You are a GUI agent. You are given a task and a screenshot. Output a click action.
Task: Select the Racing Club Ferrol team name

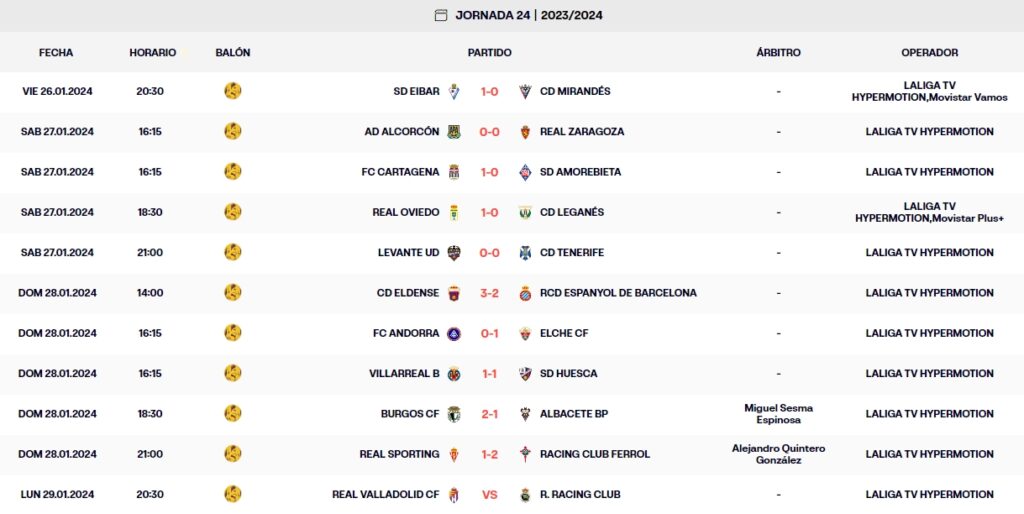(x=594, y=454)
